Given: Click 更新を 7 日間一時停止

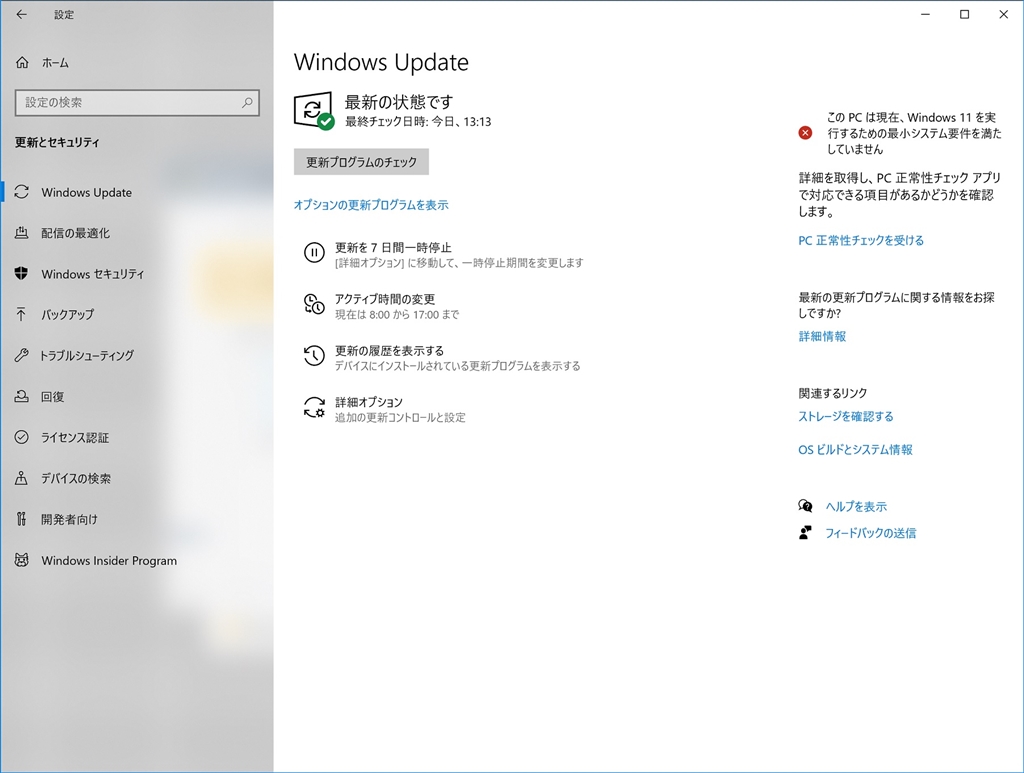Looking at the screenshot, I should click(x=393, y=247).
